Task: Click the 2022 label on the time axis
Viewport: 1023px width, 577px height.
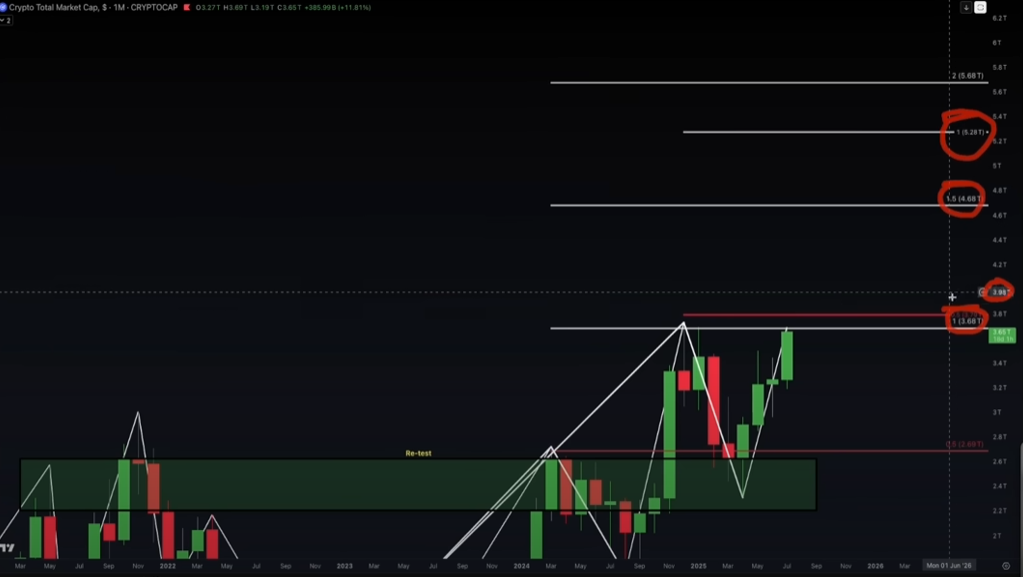Action: (168, 566)
